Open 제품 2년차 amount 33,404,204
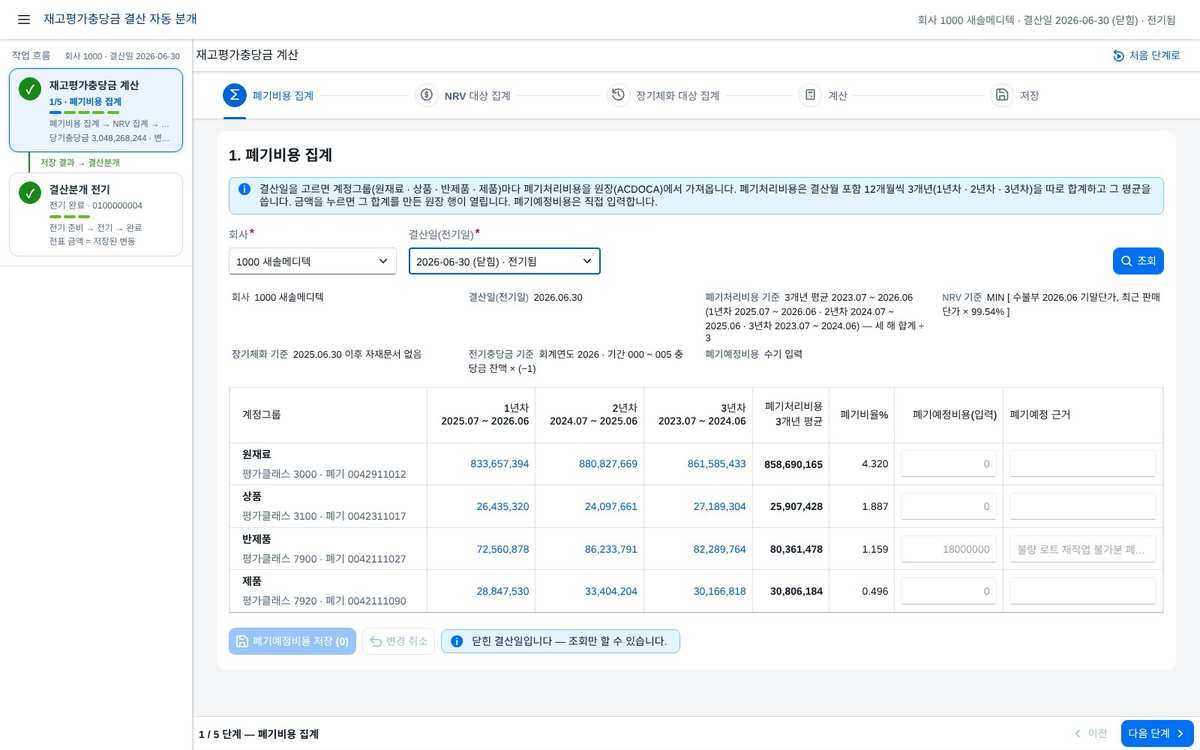Screen dimensions: 1200x750 point(611,591)
